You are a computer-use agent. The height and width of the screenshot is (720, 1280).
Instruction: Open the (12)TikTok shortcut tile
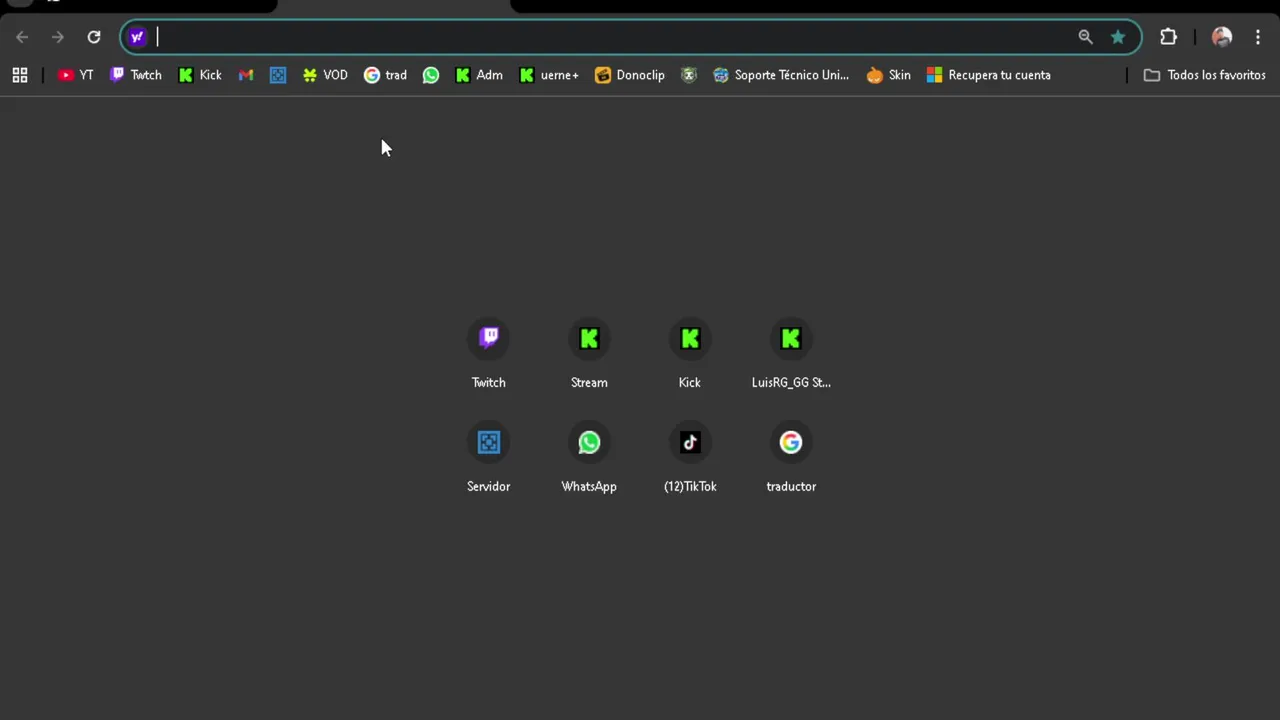tap(690, 459)
